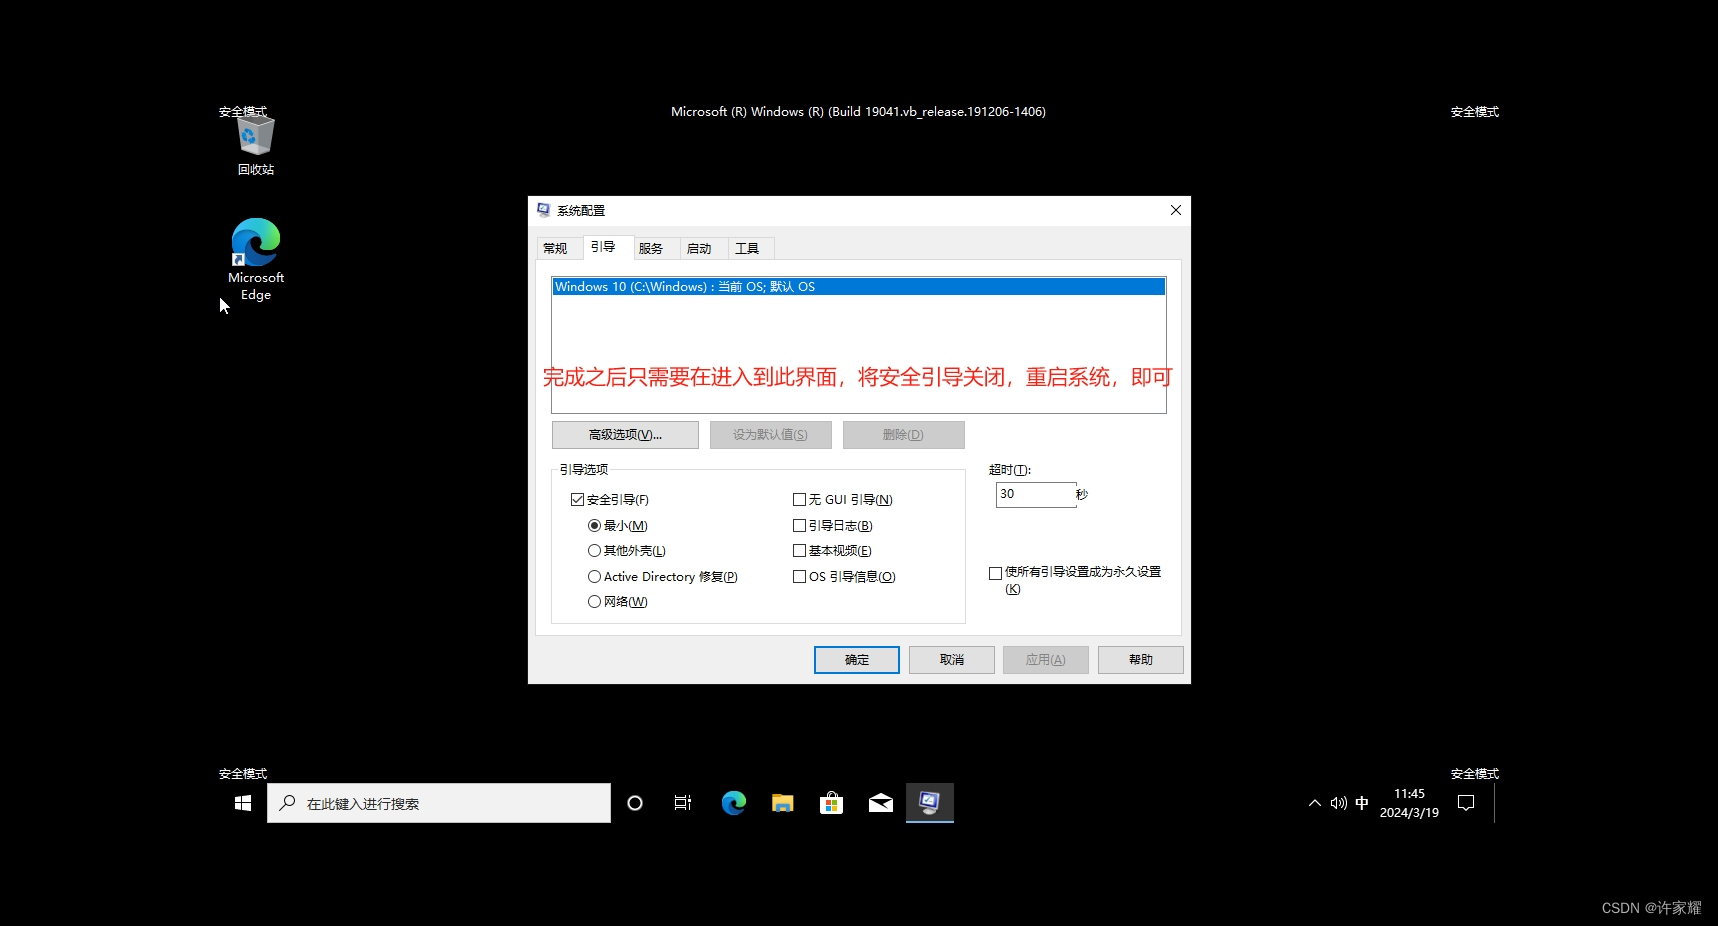The image size is (1718, 926).
Task: Click the Show desktop strip
Action: (1497, 803)
